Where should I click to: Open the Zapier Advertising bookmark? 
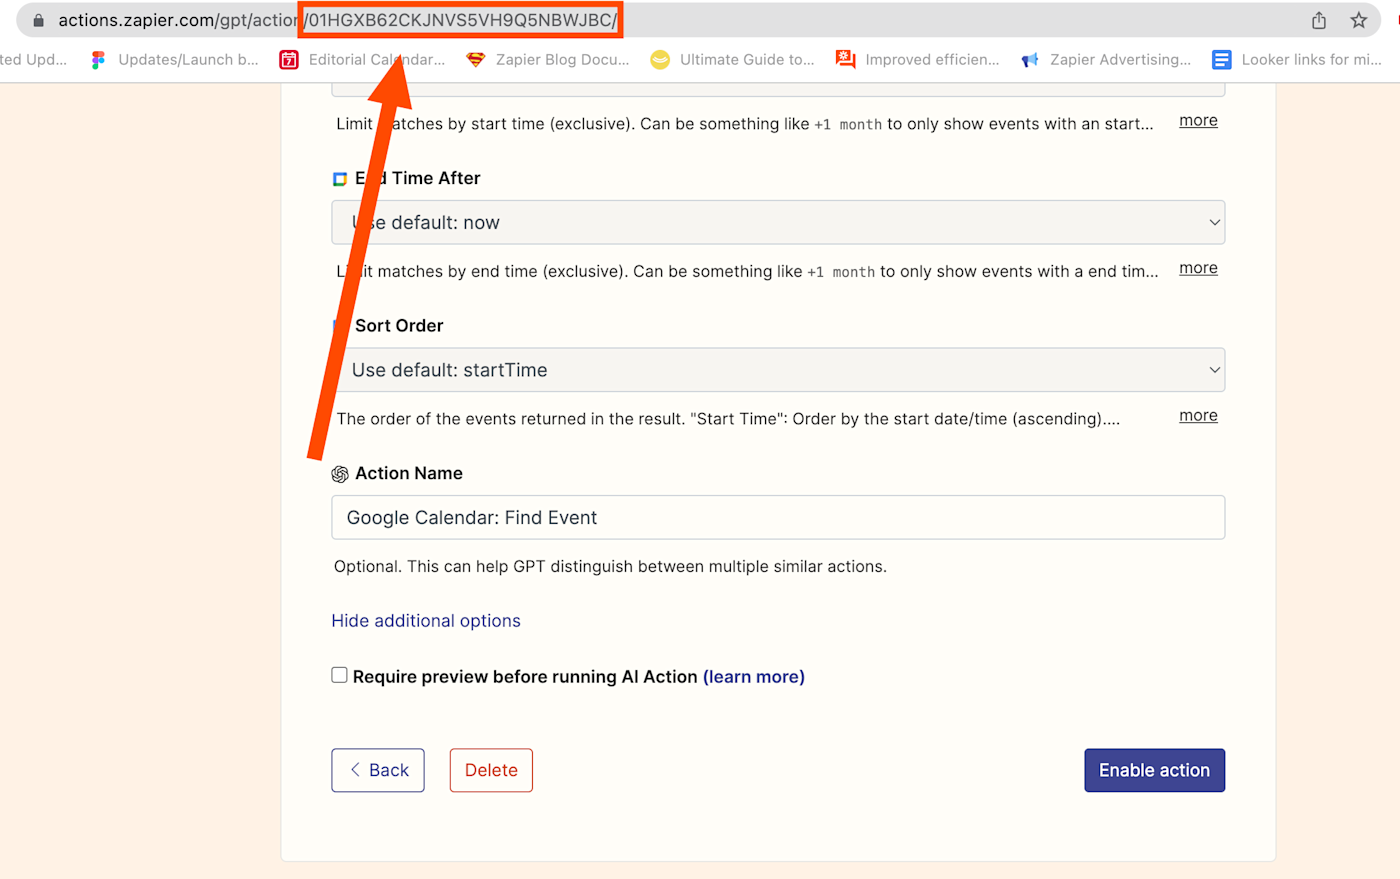1106,60
